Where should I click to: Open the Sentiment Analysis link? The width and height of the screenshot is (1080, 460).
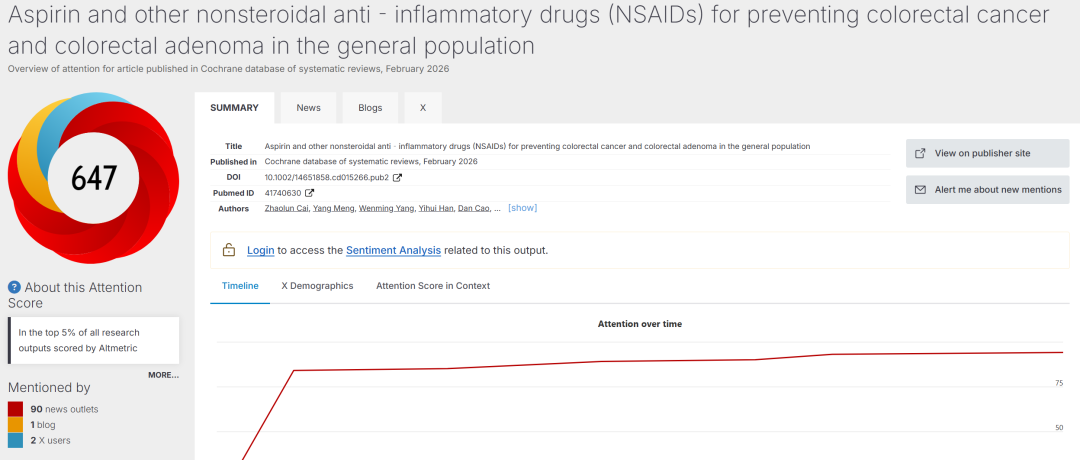tap(400, 250)
